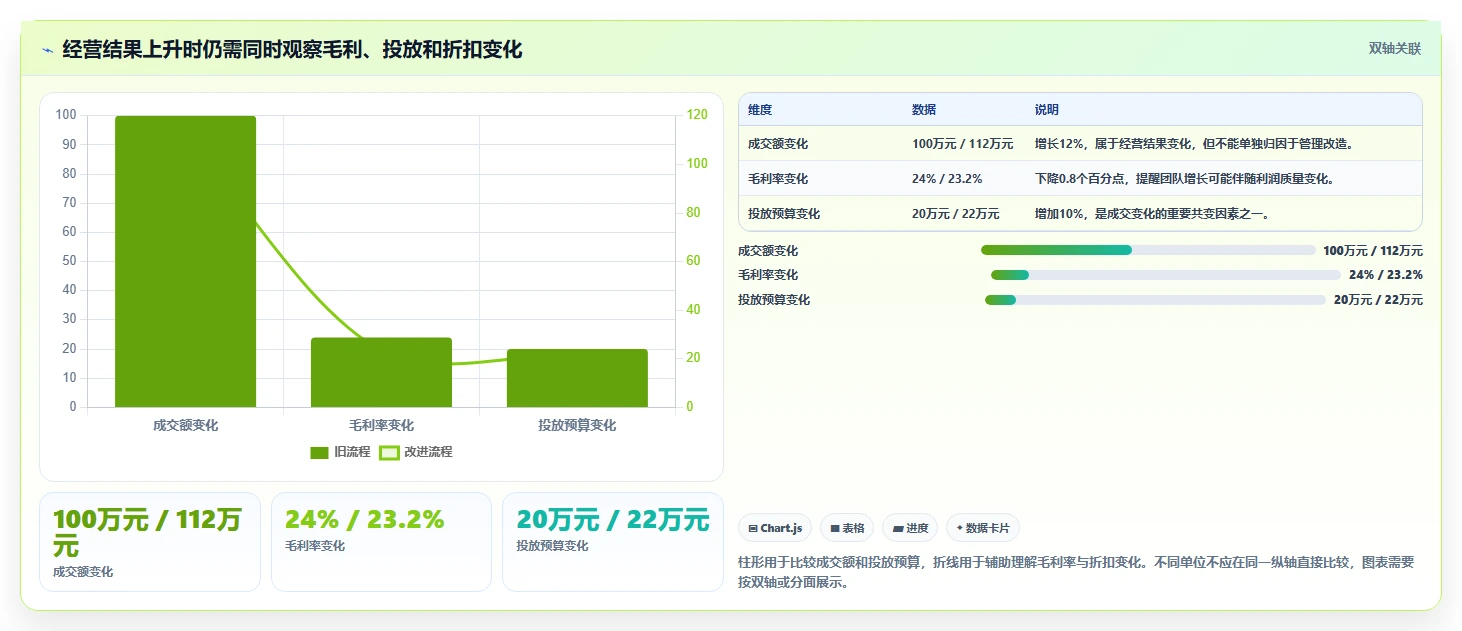1462x631 pixels.
Task: Select the 进度 tag
Action: 910,528
